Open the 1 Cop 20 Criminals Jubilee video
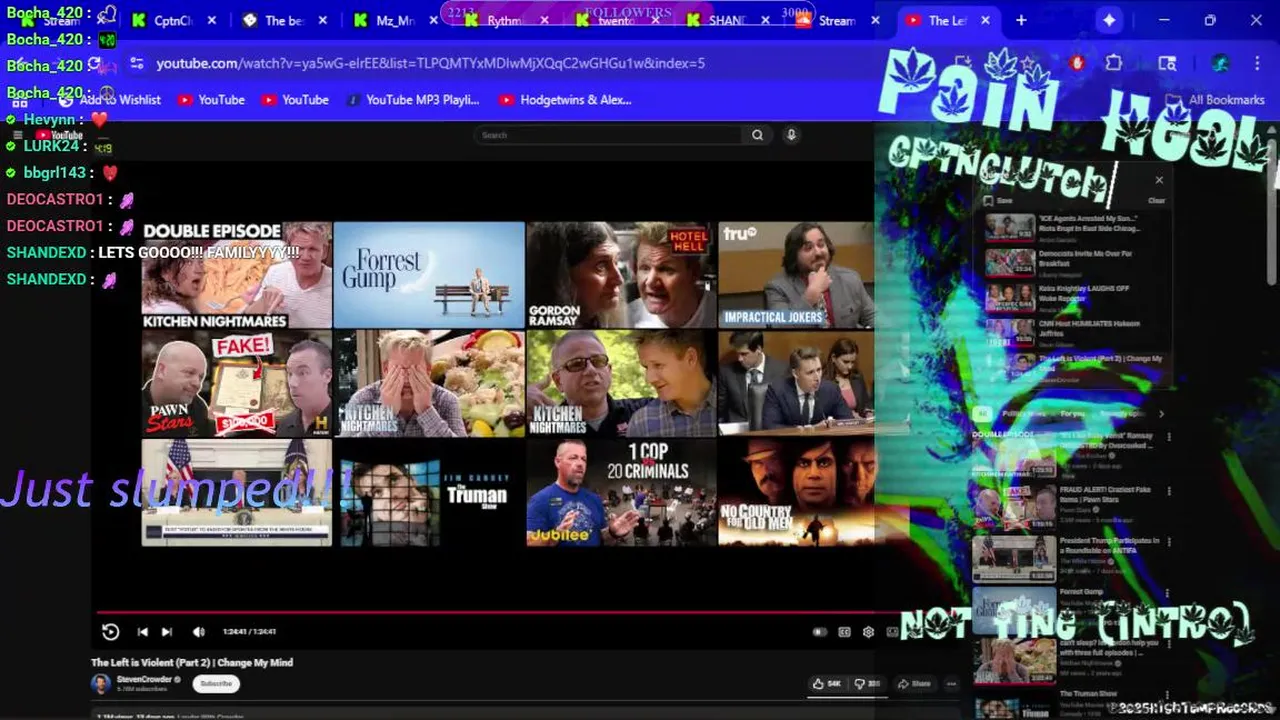The width and height of the screenshot is (1280, 720). click(621, 493)
